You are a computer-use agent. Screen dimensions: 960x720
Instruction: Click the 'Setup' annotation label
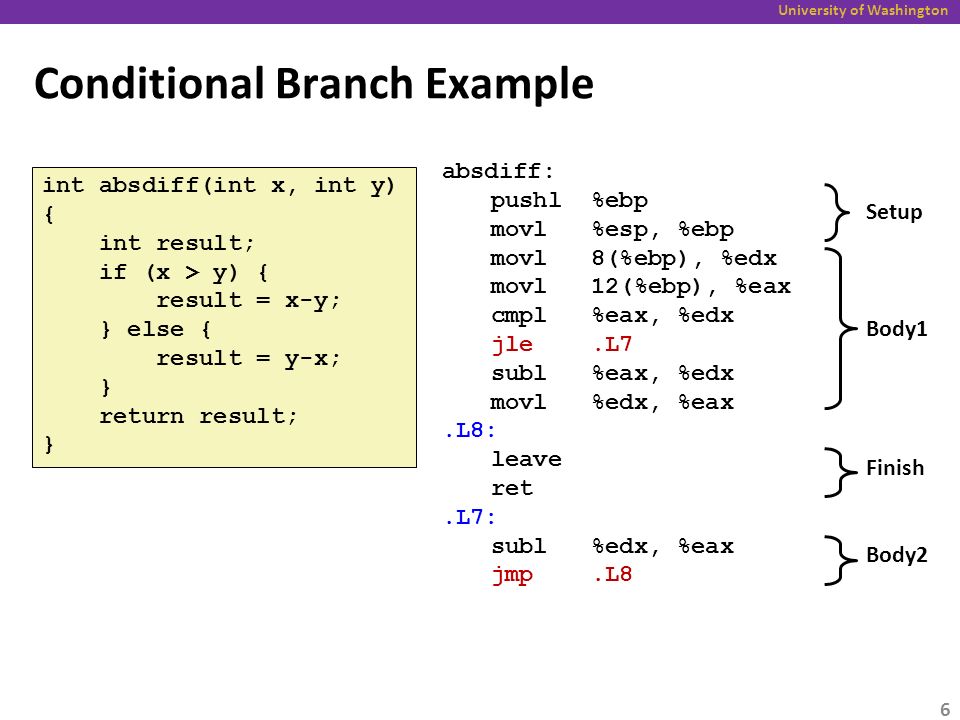(894, 212)
